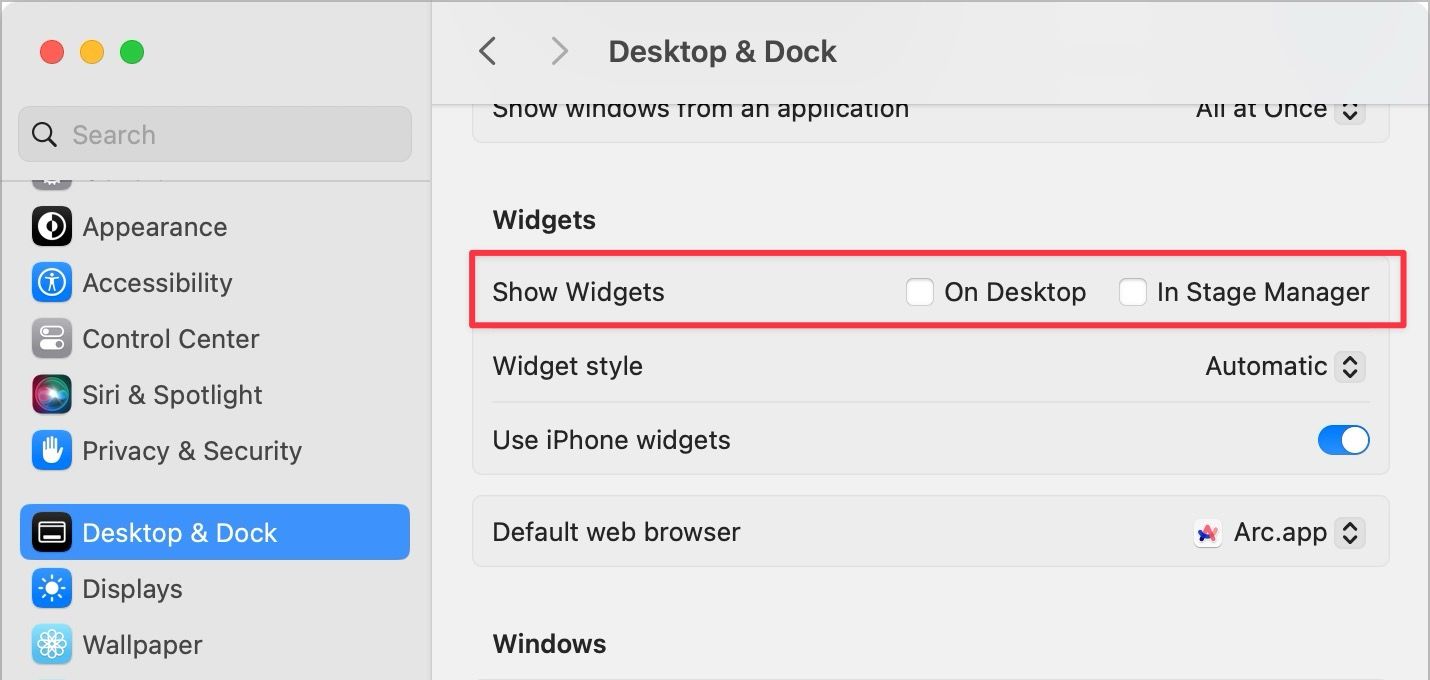Click the Privacy & Security hand icon

(x=52, y=451)
